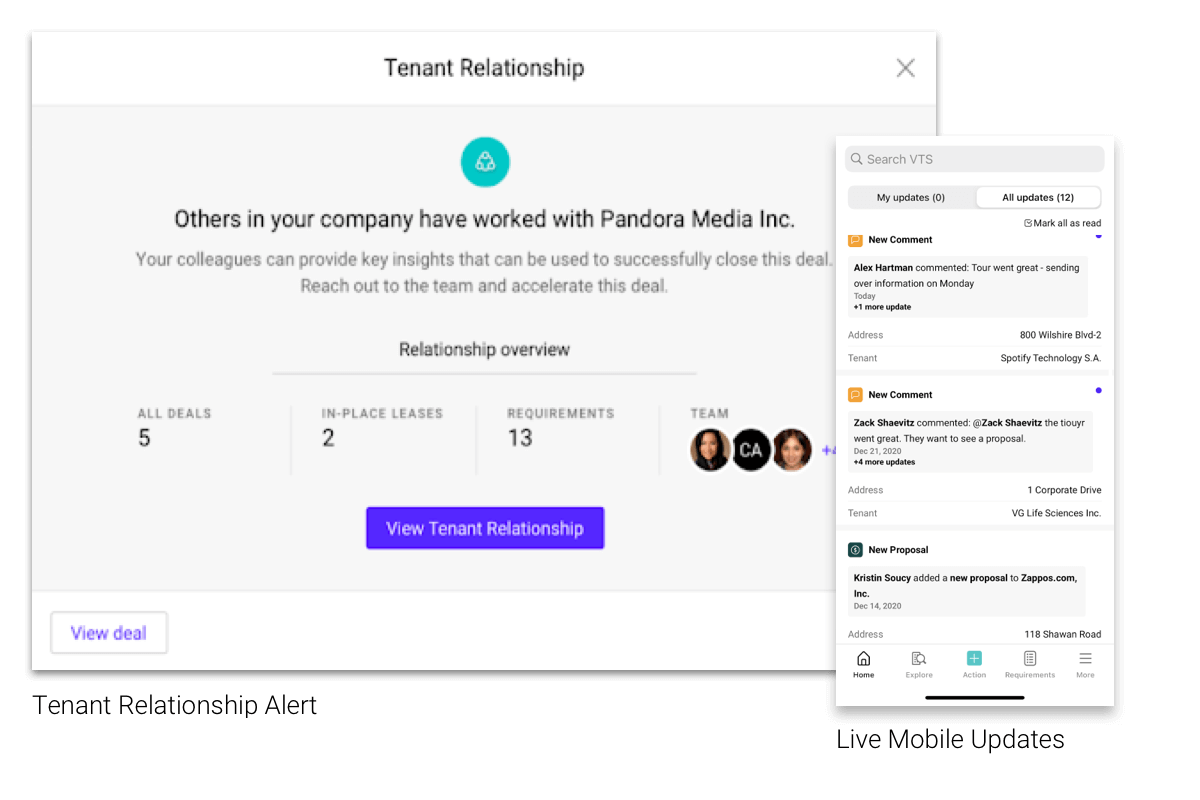Switch to My updates tab

tap(911, 197)
